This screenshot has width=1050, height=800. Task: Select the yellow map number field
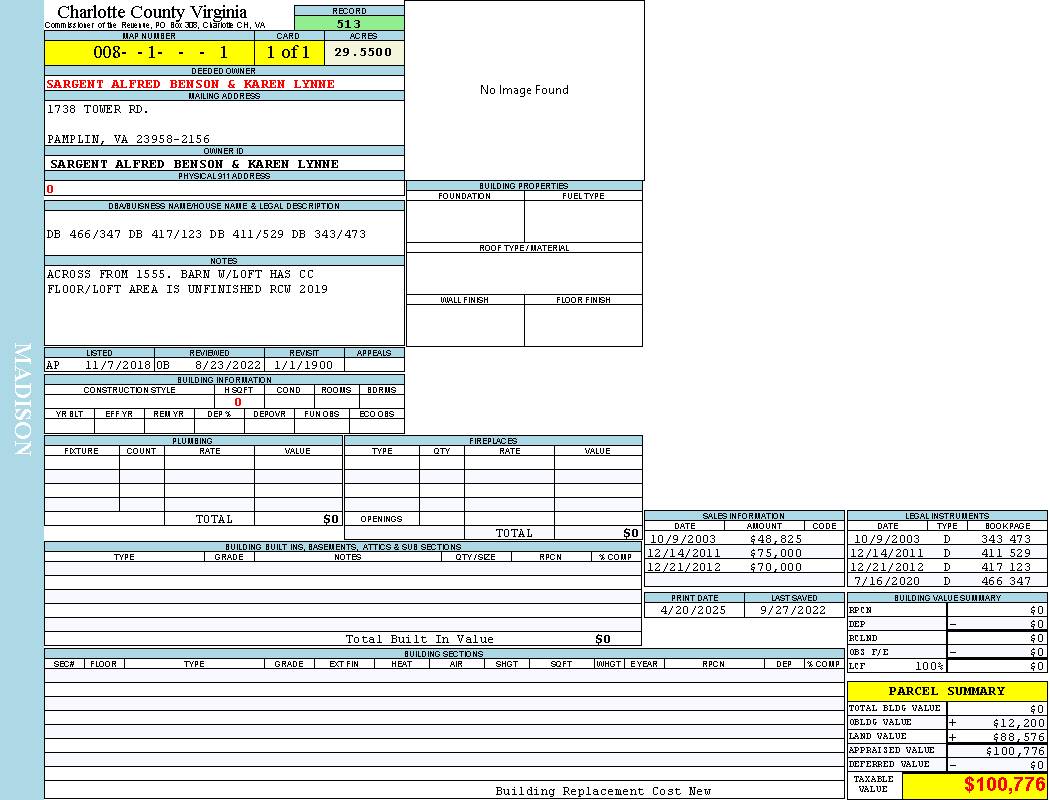tap(149, 52)
